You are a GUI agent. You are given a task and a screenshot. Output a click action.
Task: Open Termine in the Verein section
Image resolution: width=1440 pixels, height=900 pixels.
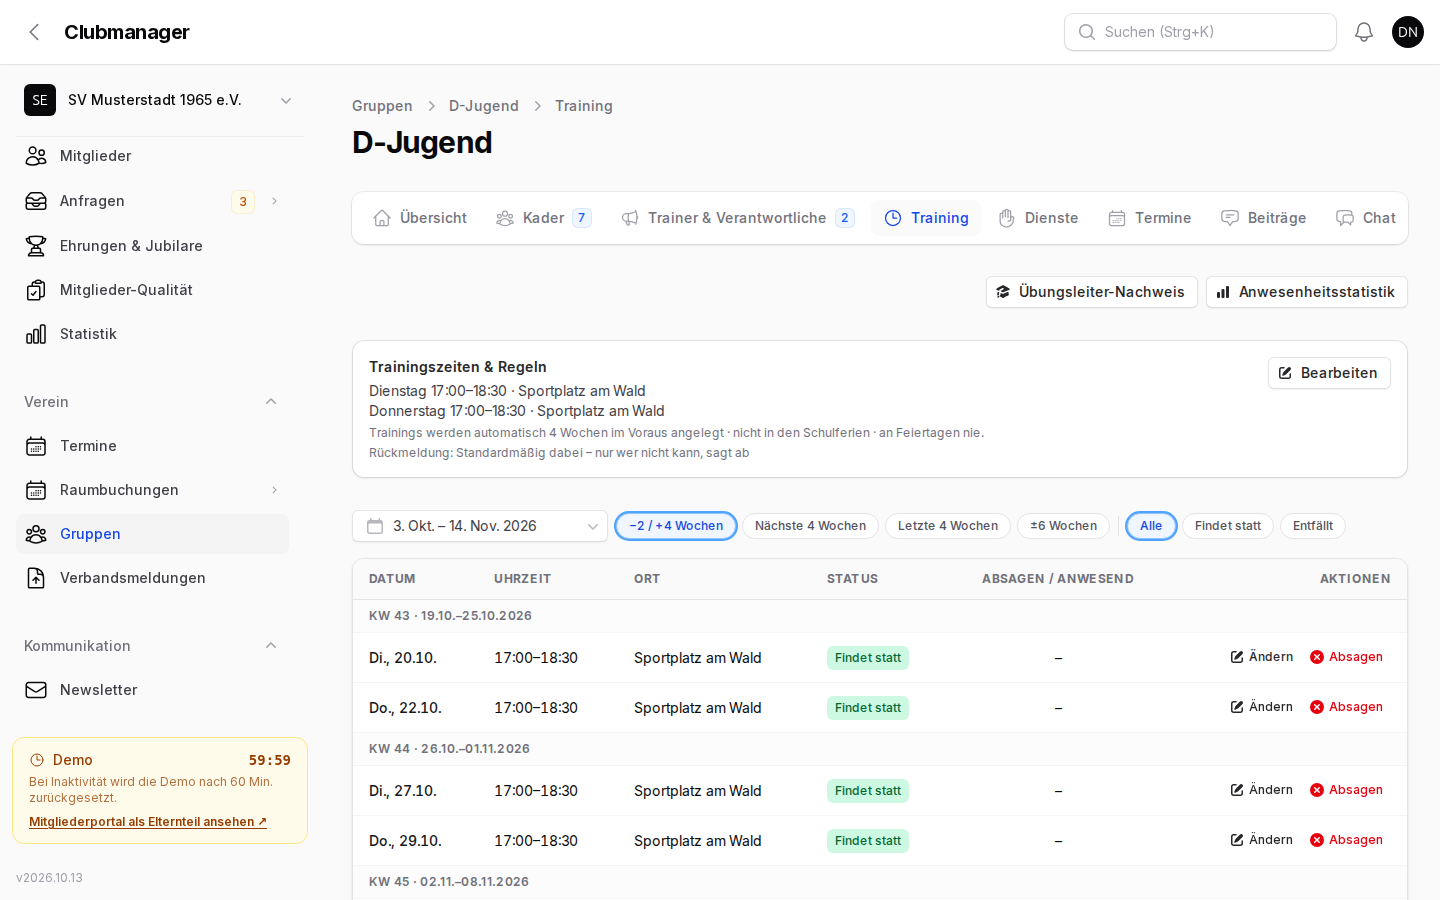(x=152, y=446)
